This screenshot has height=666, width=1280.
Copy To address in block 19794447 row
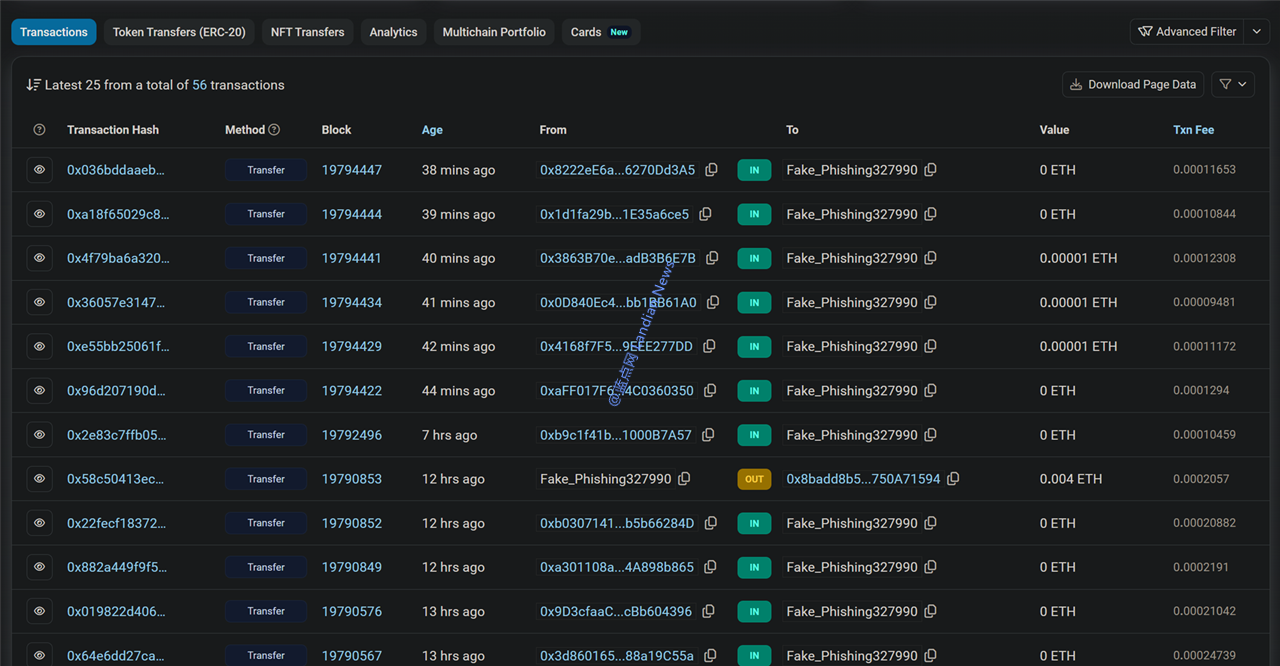[x=930, y=170]
